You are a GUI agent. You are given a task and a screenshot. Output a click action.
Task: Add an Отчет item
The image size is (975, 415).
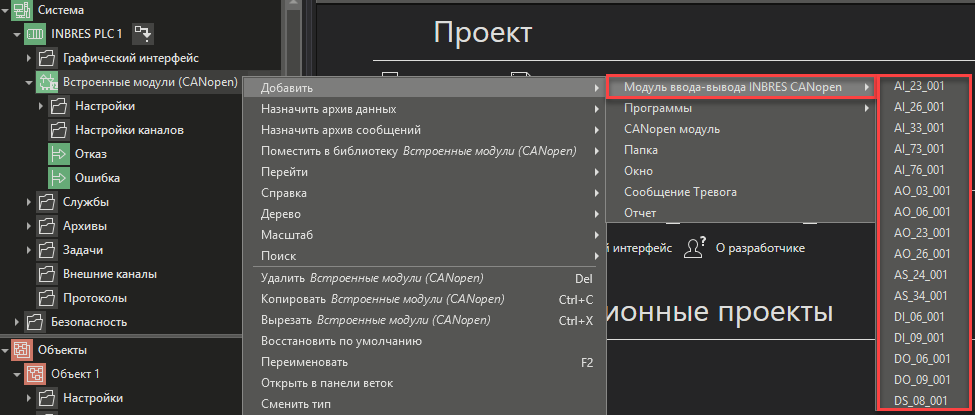point(741,213)
